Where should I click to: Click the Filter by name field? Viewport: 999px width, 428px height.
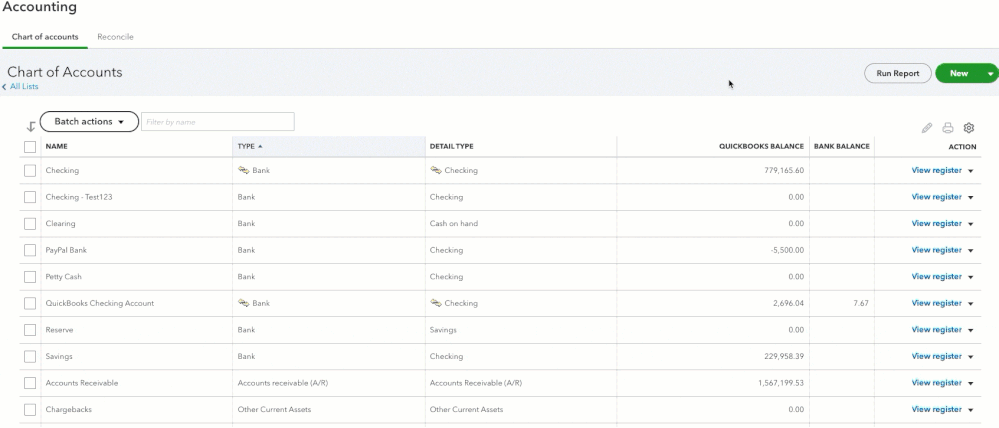click(218, 122)
